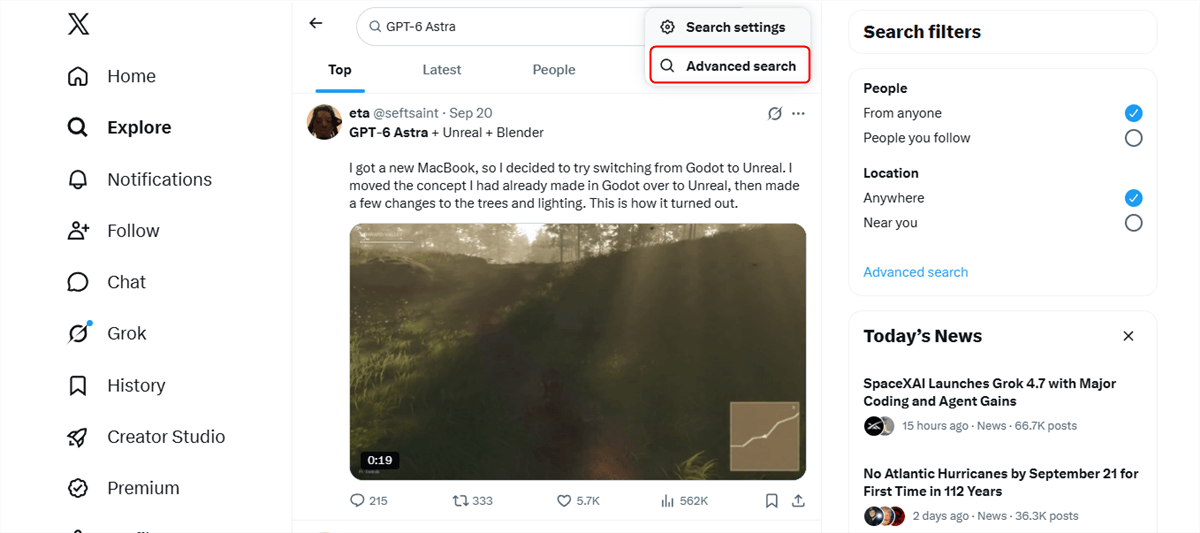Click the Today's News heading
Screen dimensions: 1200x533
(x=923, y=336)
